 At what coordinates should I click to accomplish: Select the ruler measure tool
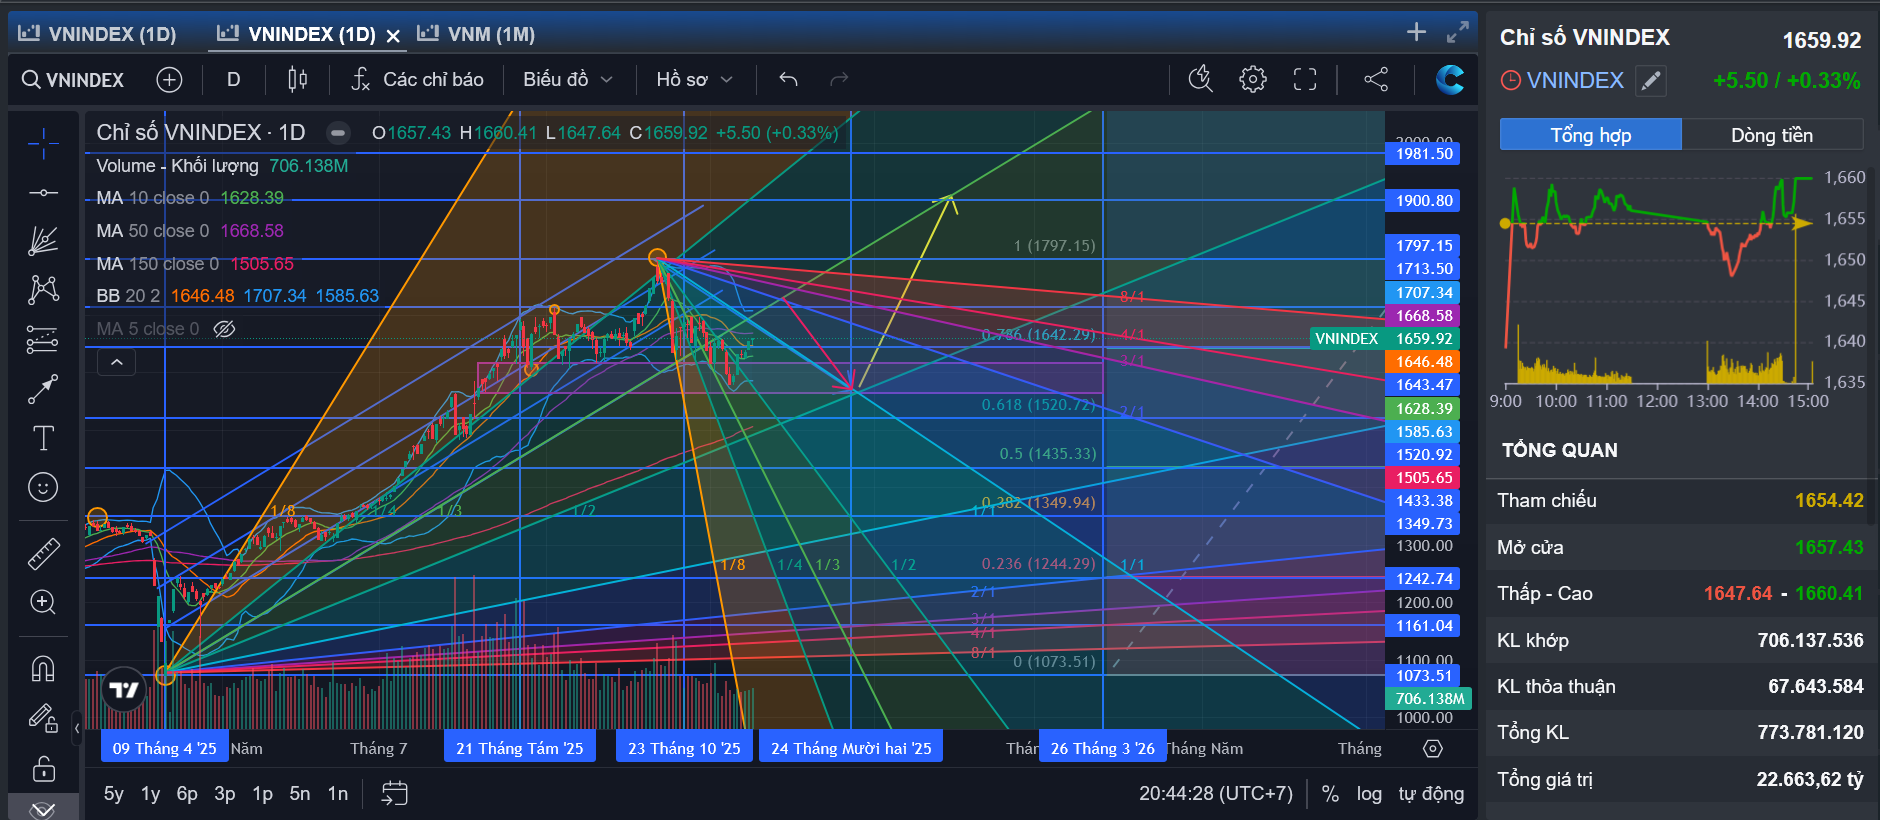coord(43,553)
